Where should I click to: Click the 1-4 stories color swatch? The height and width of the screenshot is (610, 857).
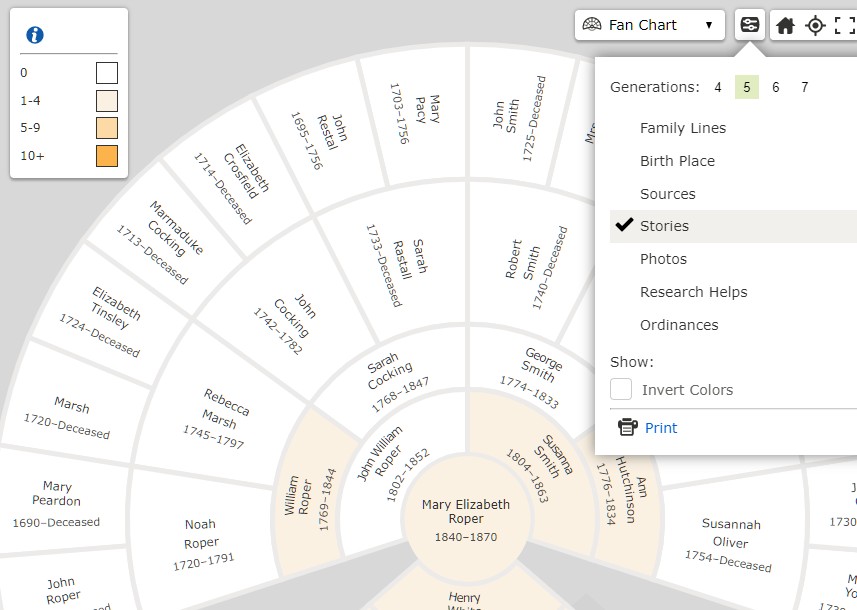[x=107, y=101]
